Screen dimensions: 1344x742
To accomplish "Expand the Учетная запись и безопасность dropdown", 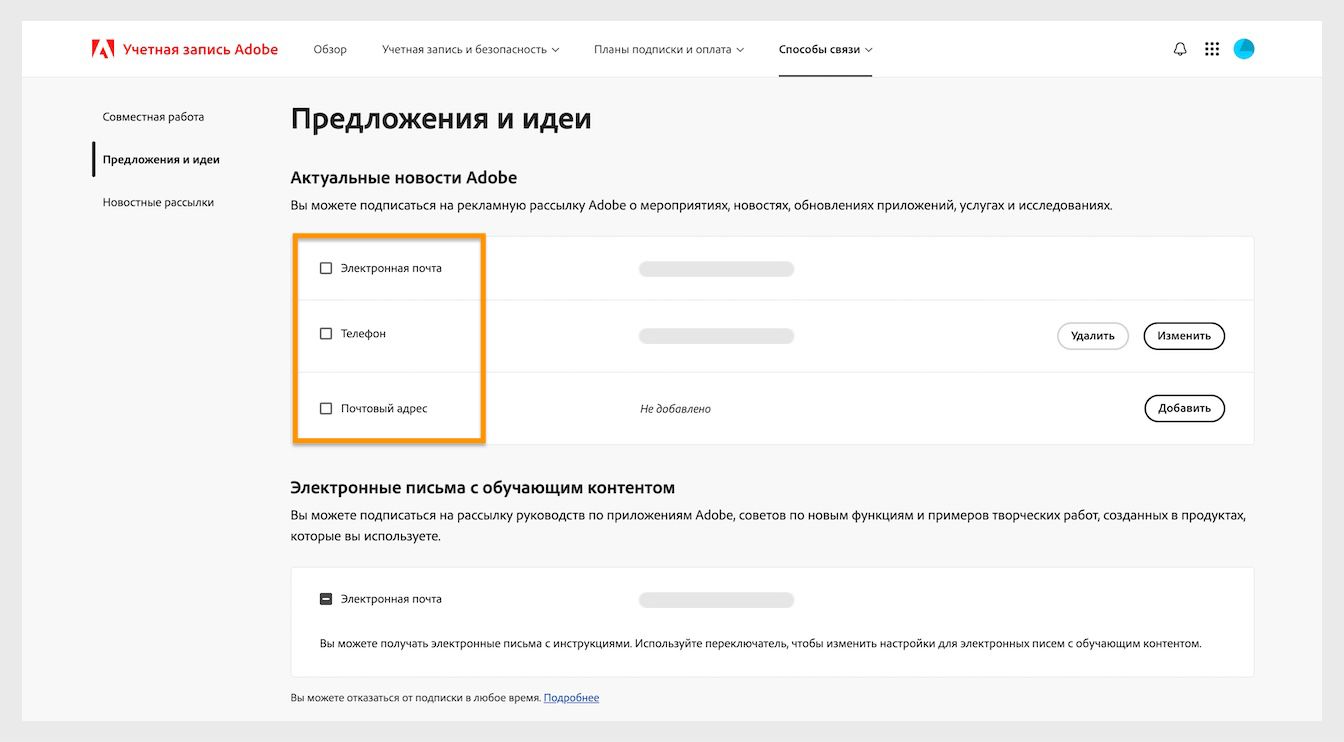I will pos(469,47).
